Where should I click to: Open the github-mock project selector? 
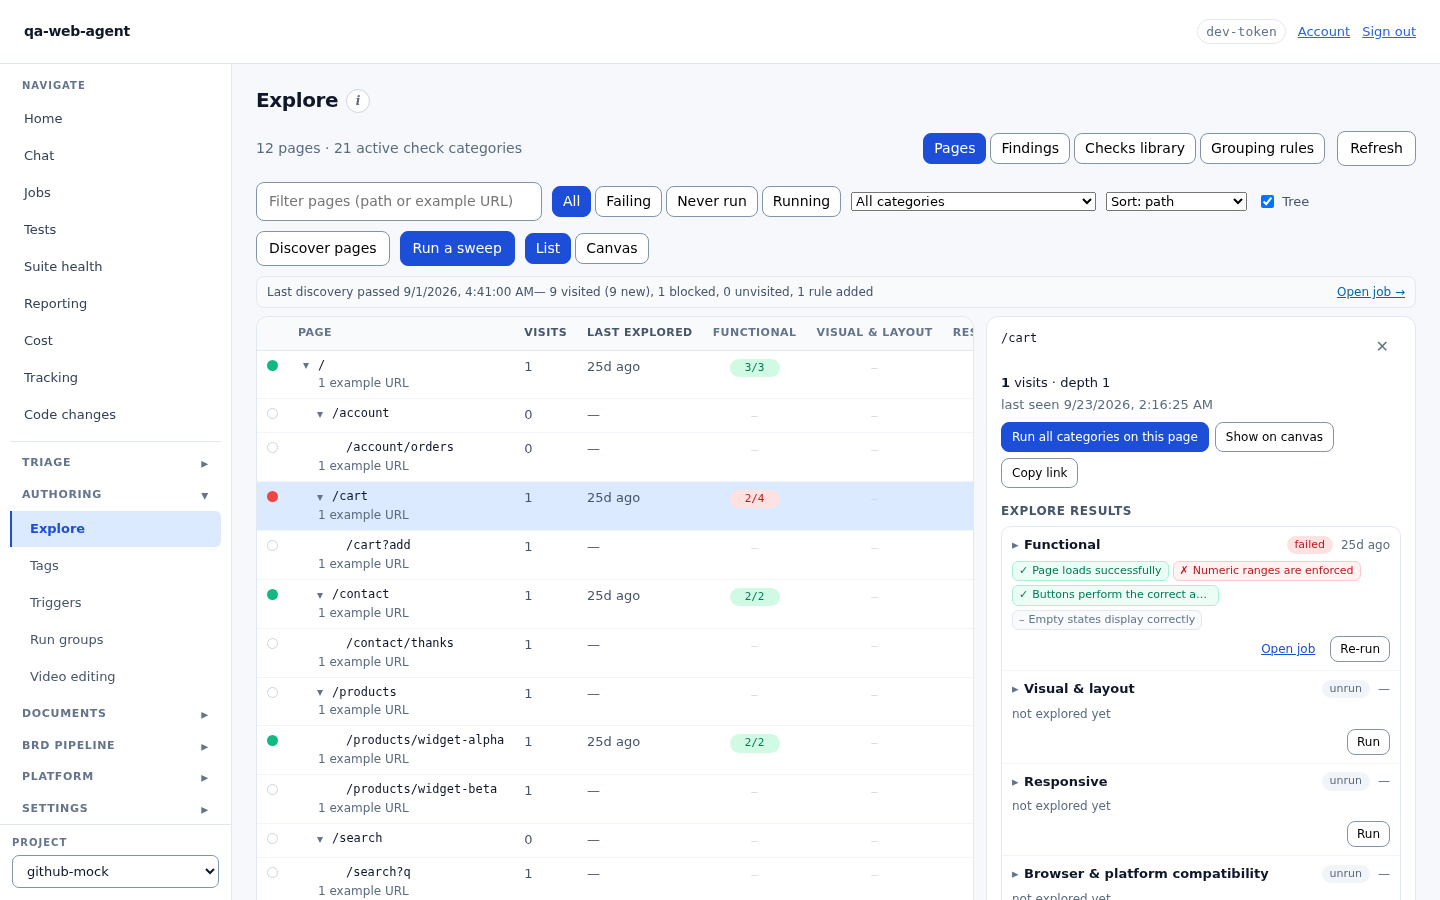115,871
